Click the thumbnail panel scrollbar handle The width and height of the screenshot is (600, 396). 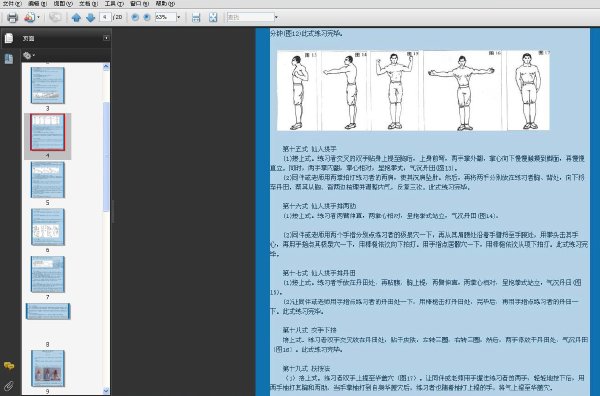(106, 157)
